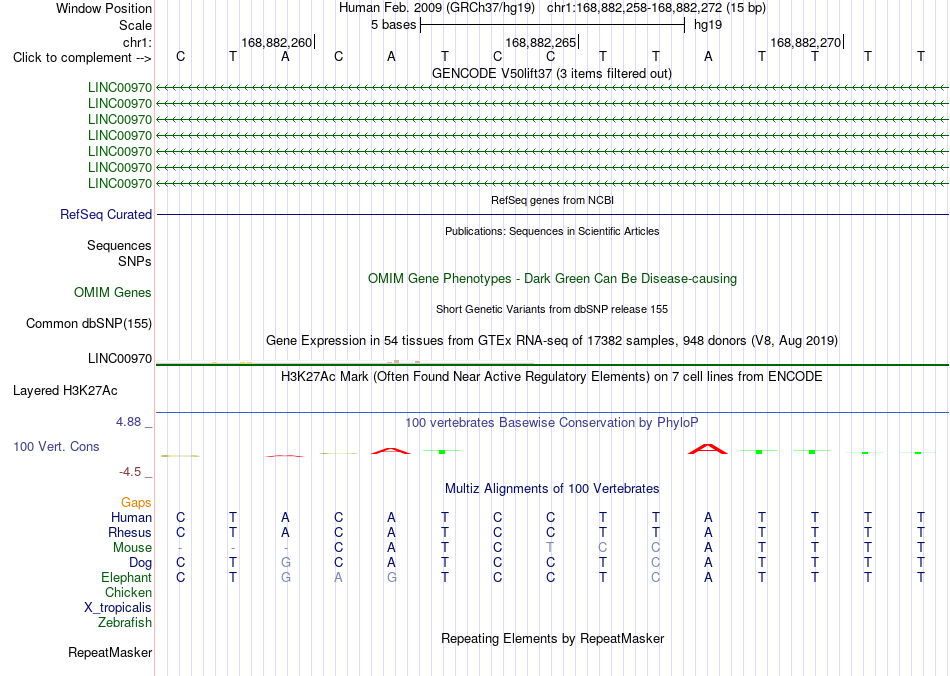
Task: Click the orange Gaps label
Action: pos(136,503)
